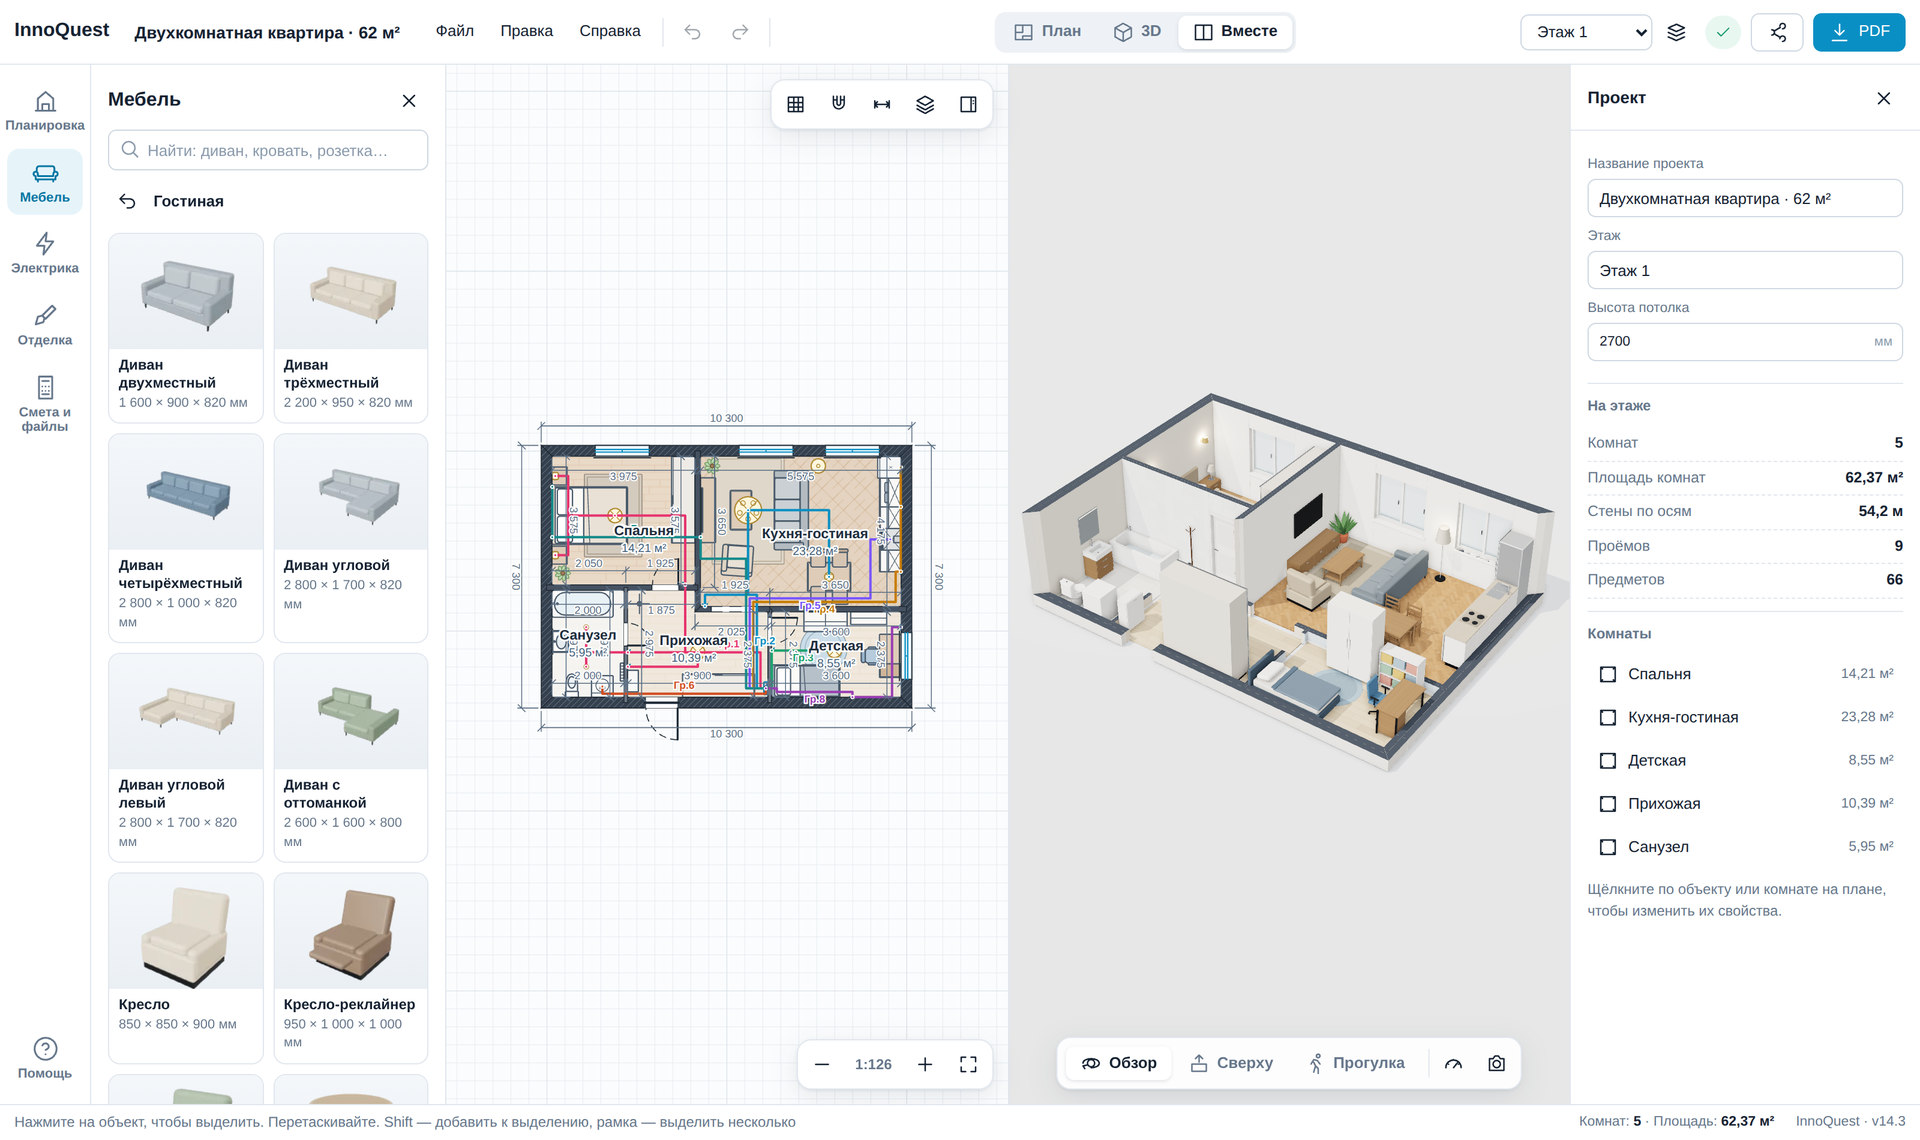The height and width of the screenshot is (1140, 1920).
Task: Zoom out the plan with minus
Action: tap(822, 1064)
